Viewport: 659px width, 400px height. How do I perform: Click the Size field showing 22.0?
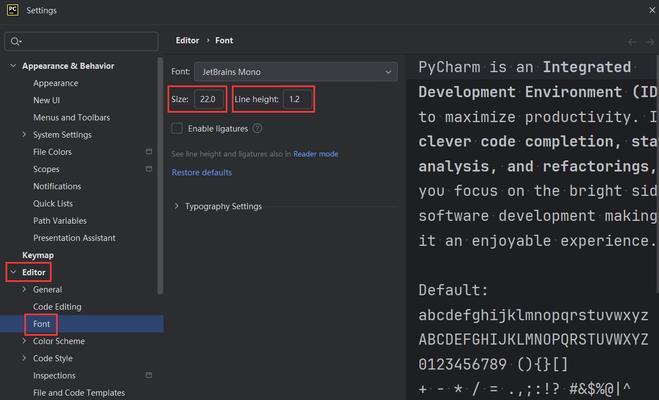pyautogui.click(x=209, y=99)
